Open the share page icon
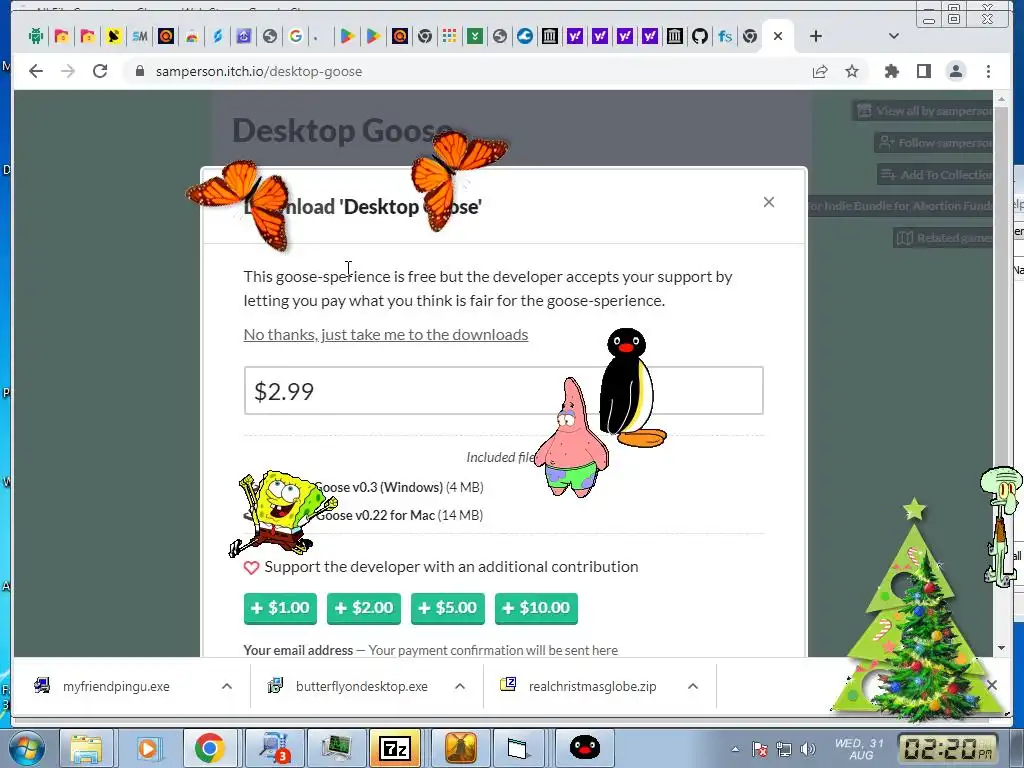 point(820,71)
